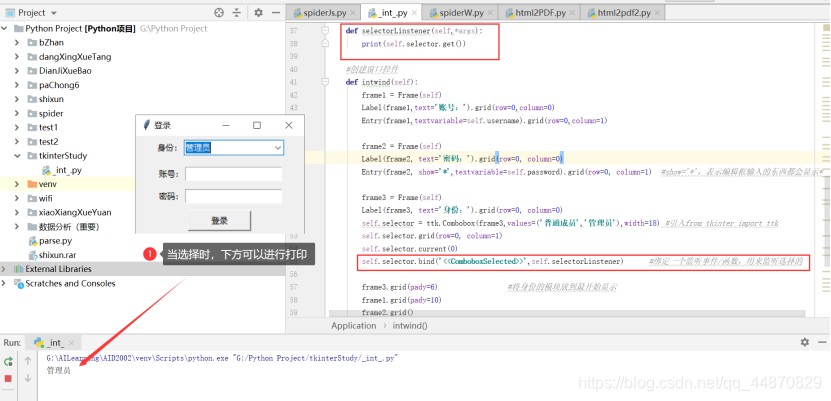Expand External Libraries node
Viewport: 831px width, 401px height.
click(x=5, y=269)
